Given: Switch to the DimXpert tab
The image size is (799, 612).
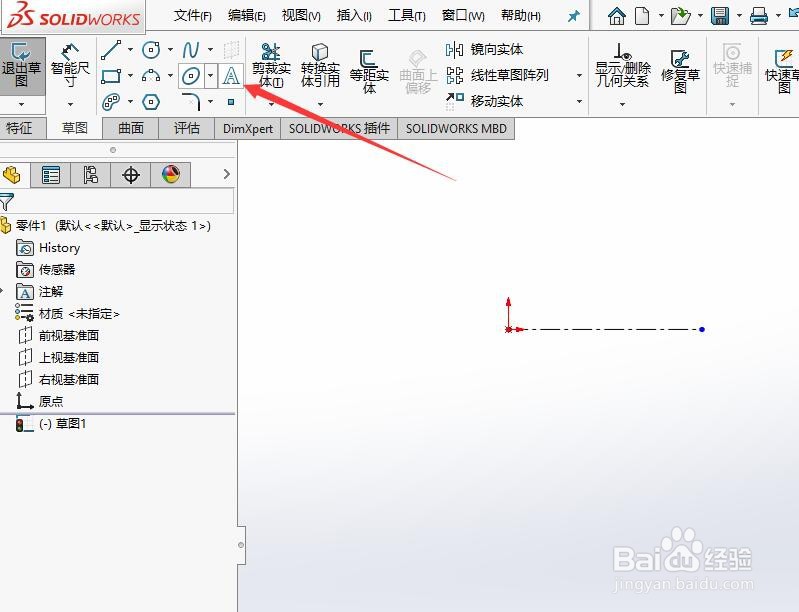Looking at the screenshot, I should (248, 128).
